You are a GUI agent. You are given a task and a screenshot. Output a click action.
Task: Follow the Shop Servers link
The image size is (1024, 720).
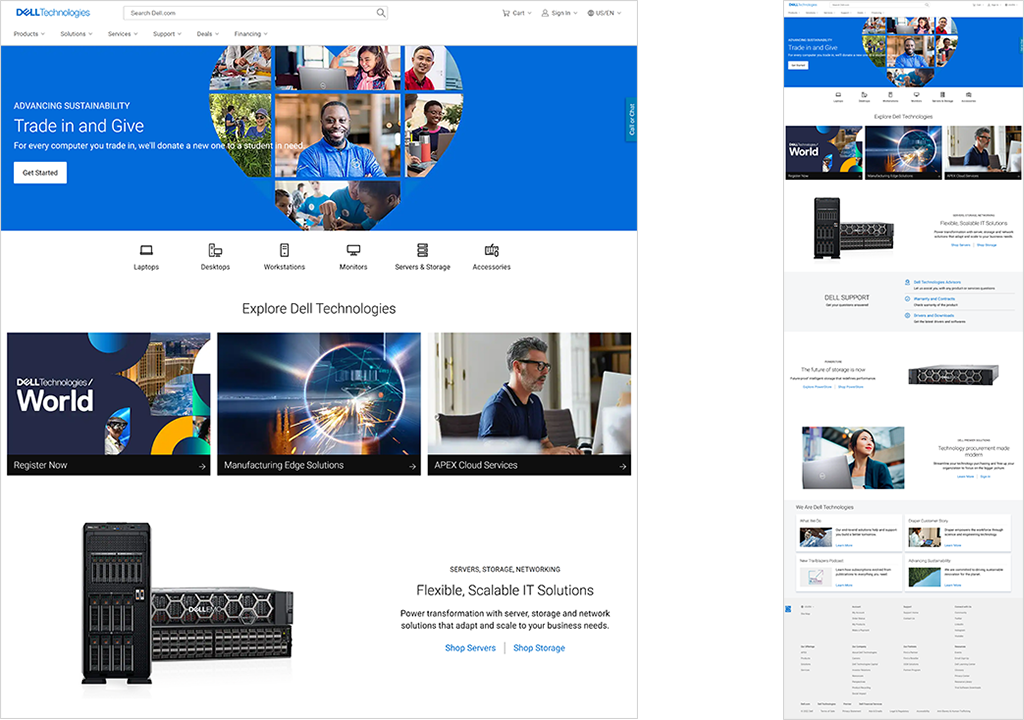pos(470,648)
